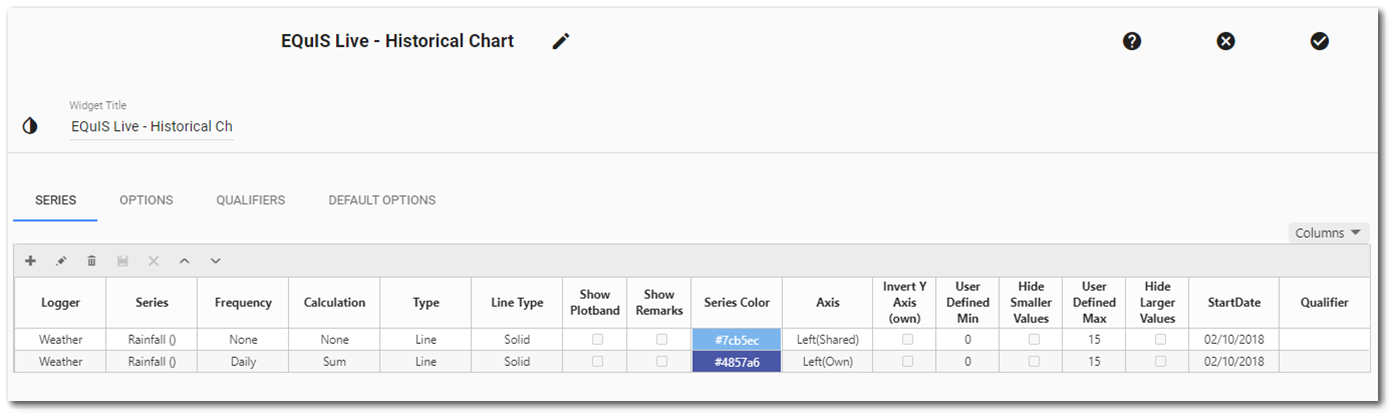This screenshot has width=1394, height=417.
Task: Toggle Show Plotband for Daily frequency row
Action: point(598,361)
